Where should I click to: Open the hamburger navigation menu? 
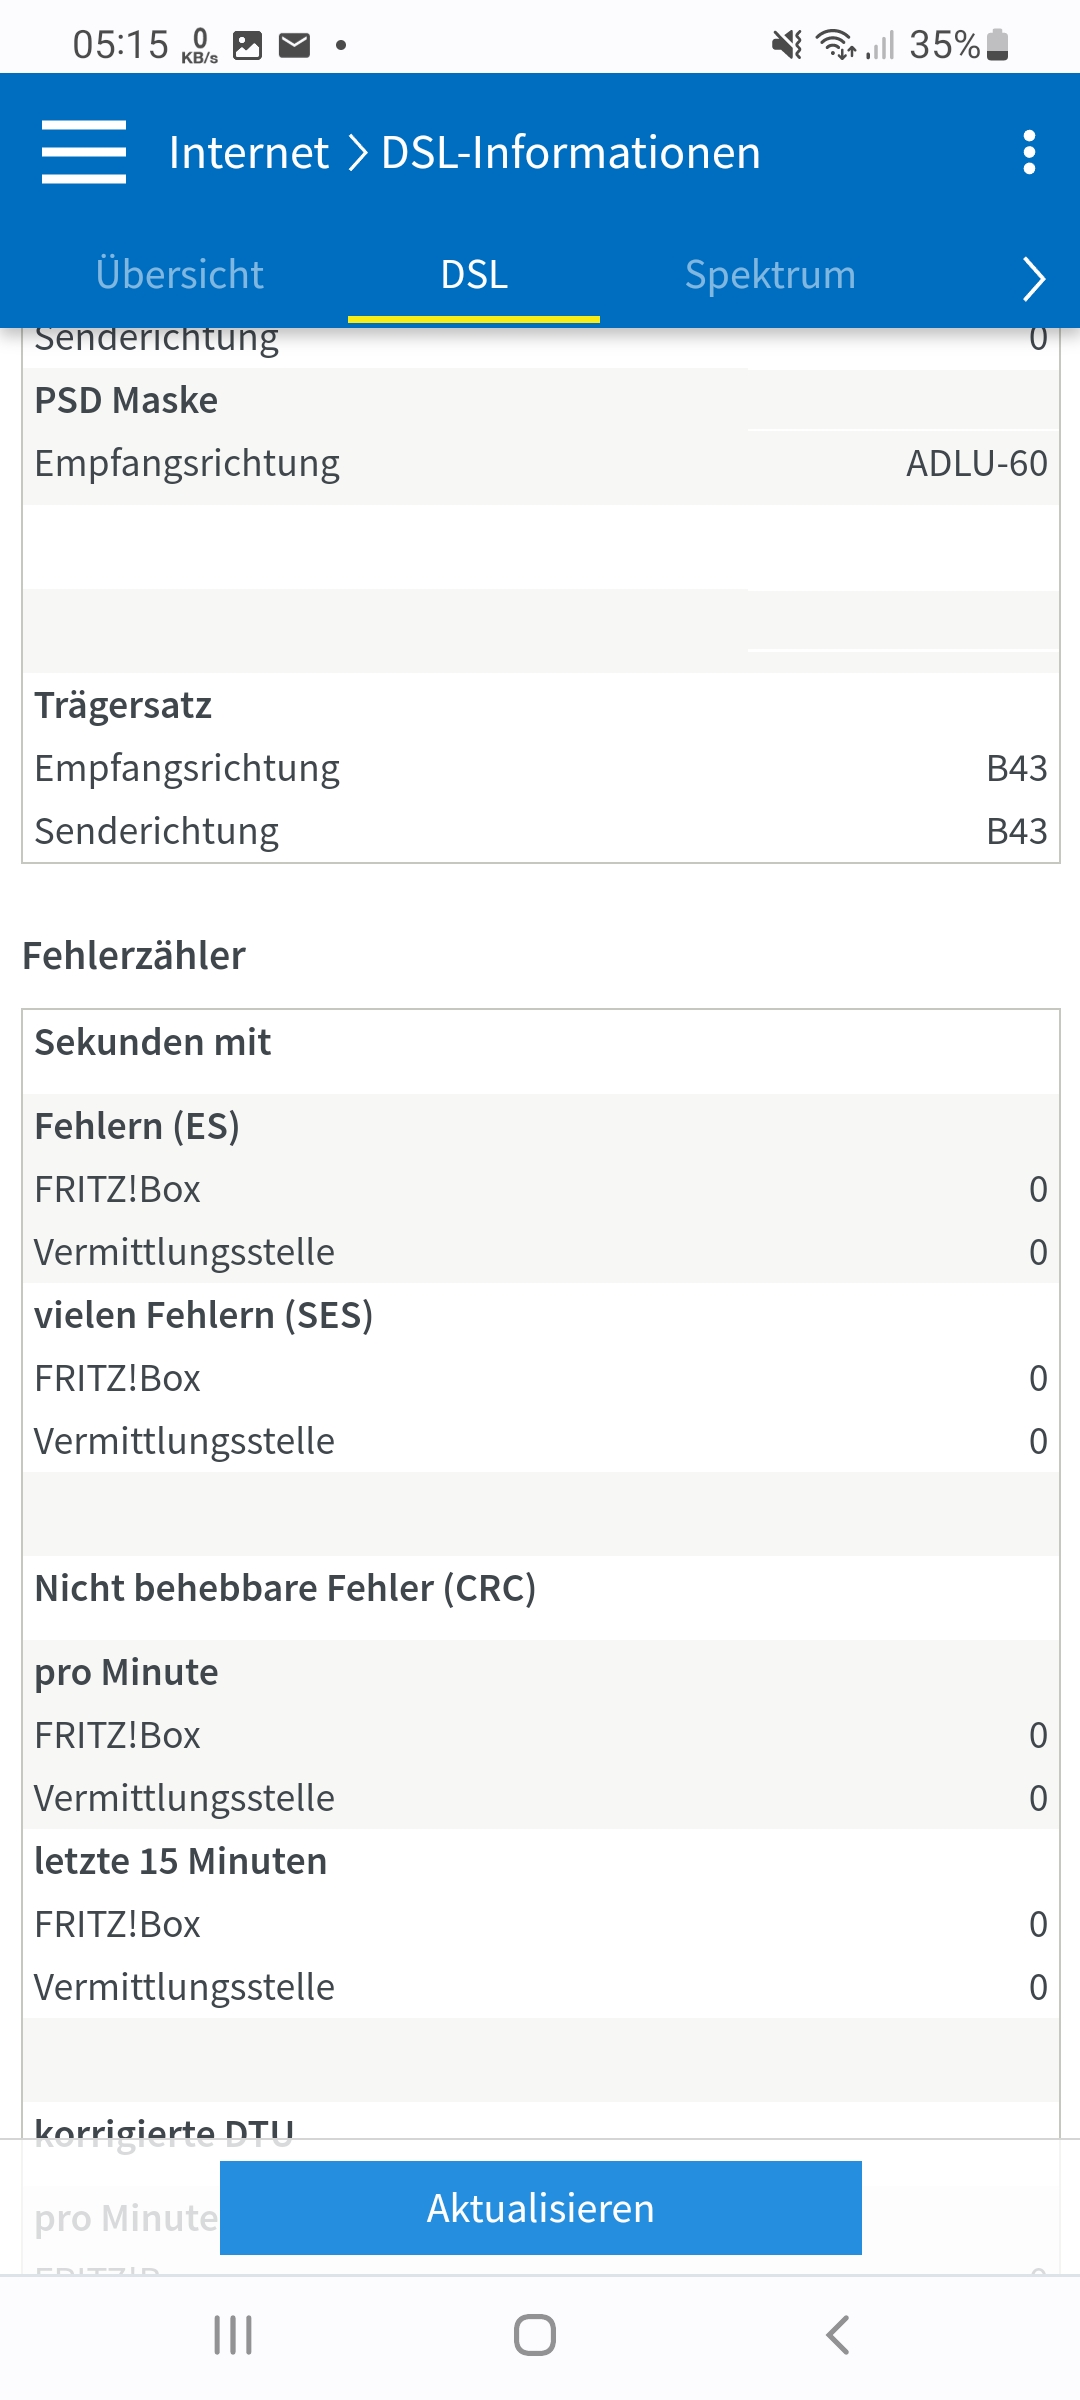coord(84,152)
